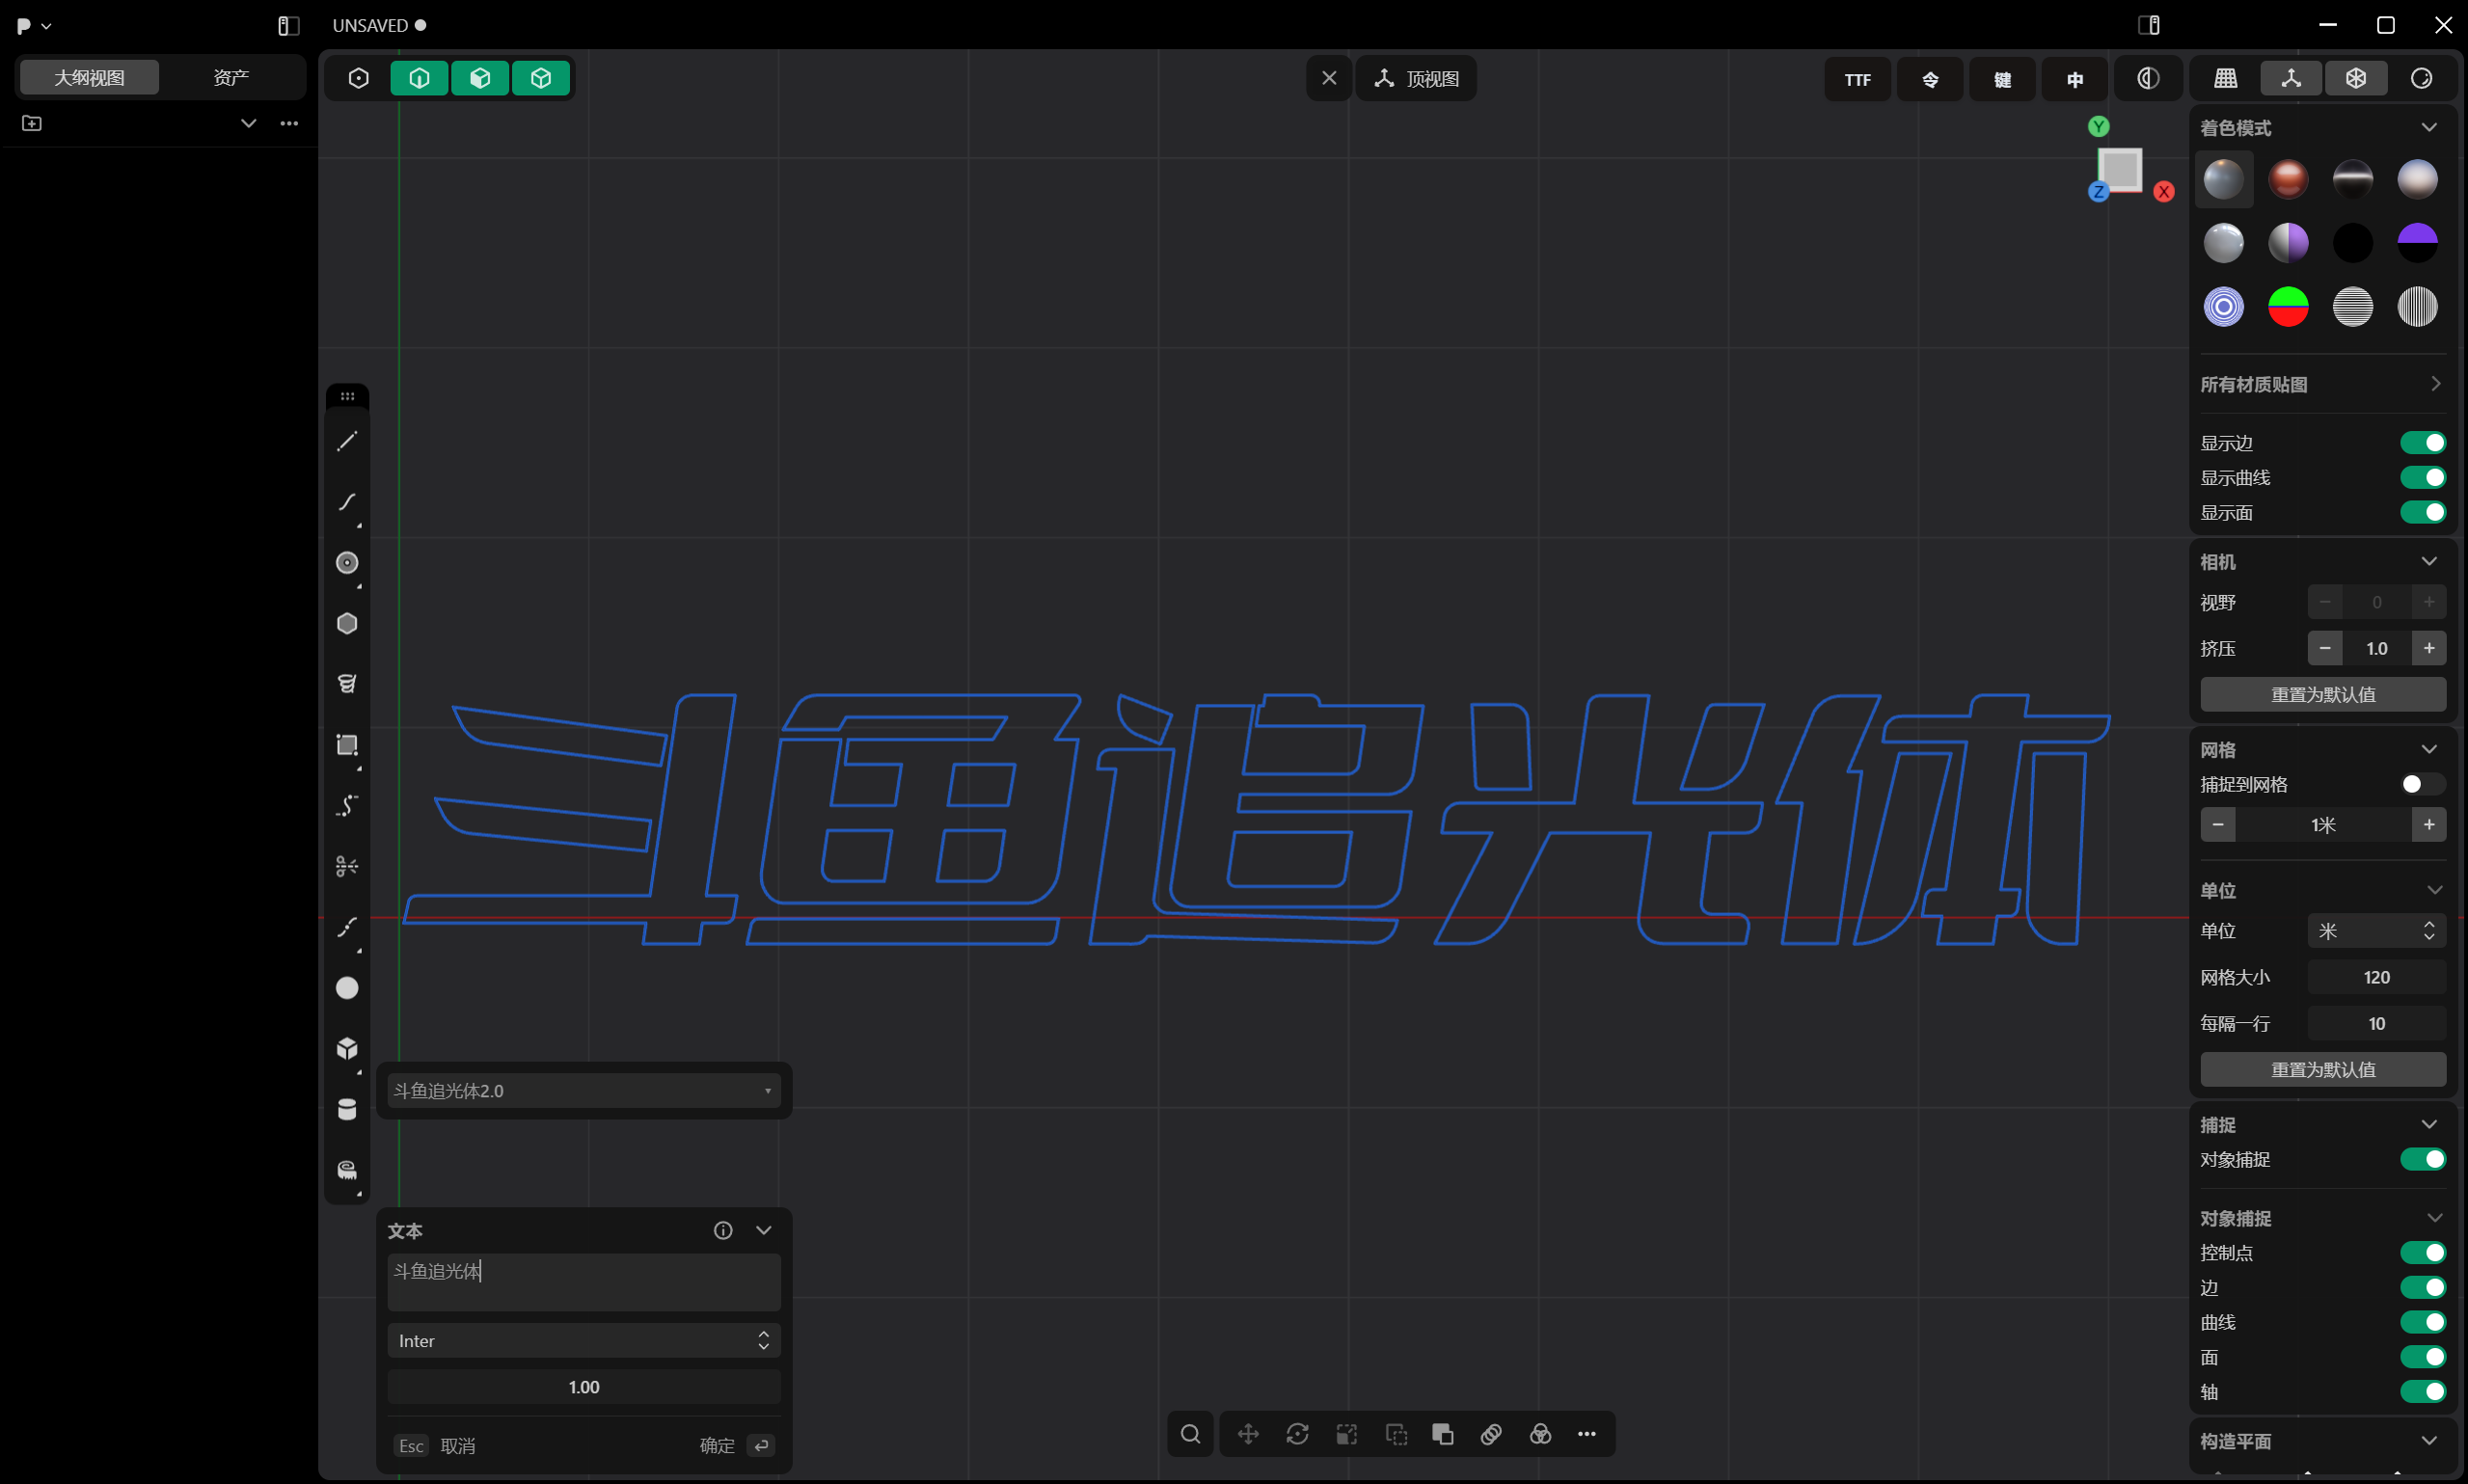
Task: Enable 捕捉到网格 switch
Action: pyautogui.click(x=2422, y=784)
